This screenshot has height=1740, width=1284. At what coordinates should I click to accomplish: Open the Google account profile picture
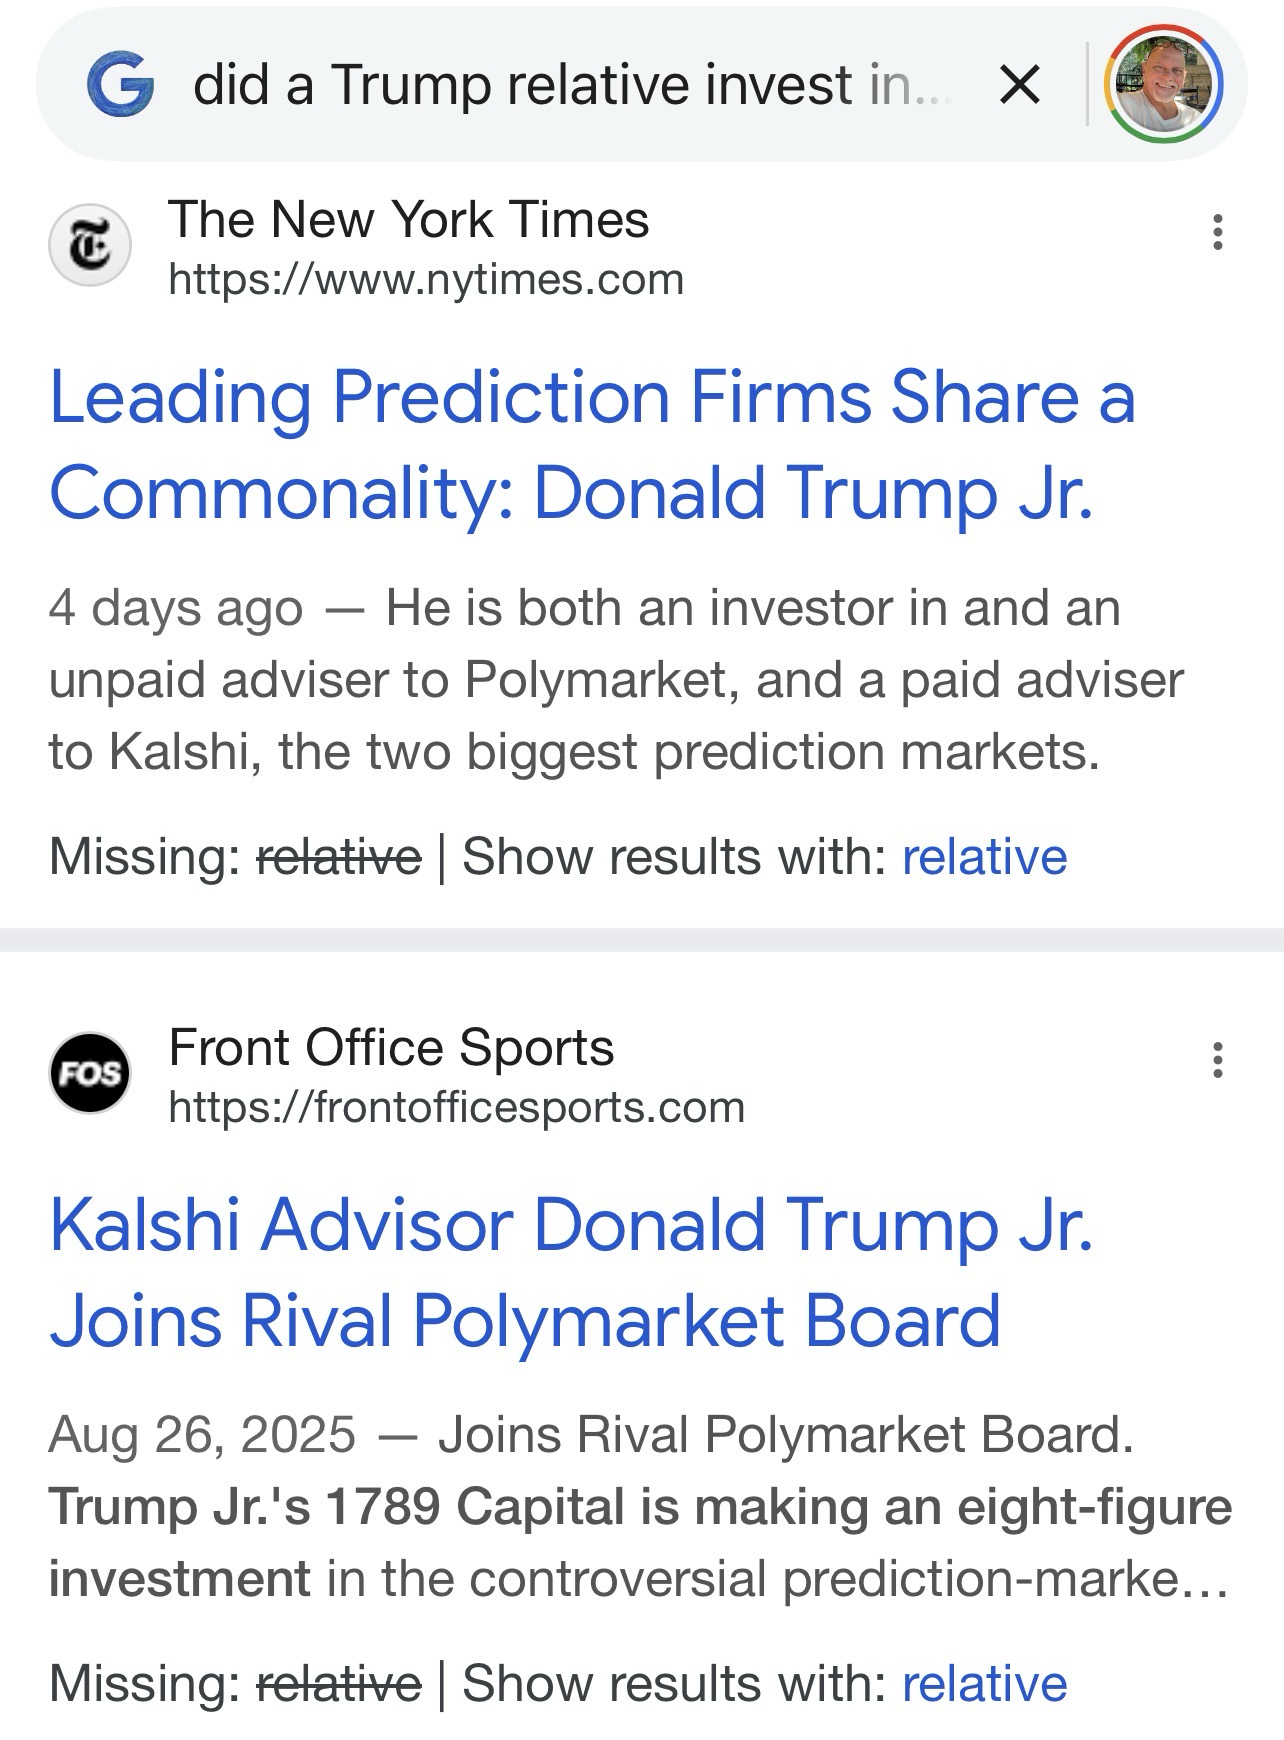coord(1162,84)
